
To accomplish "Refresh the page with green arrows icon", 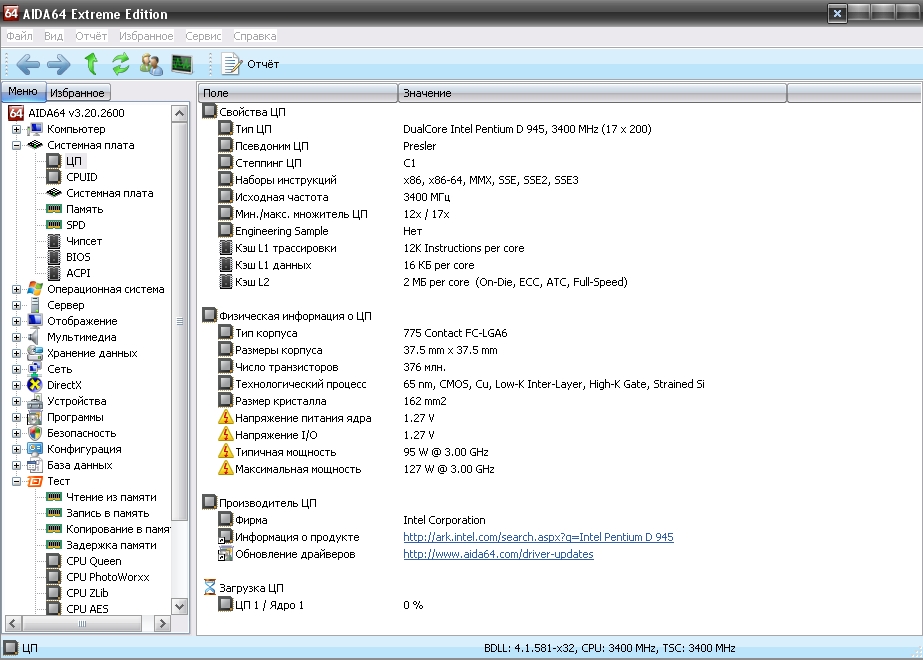I will click(121, 64).
